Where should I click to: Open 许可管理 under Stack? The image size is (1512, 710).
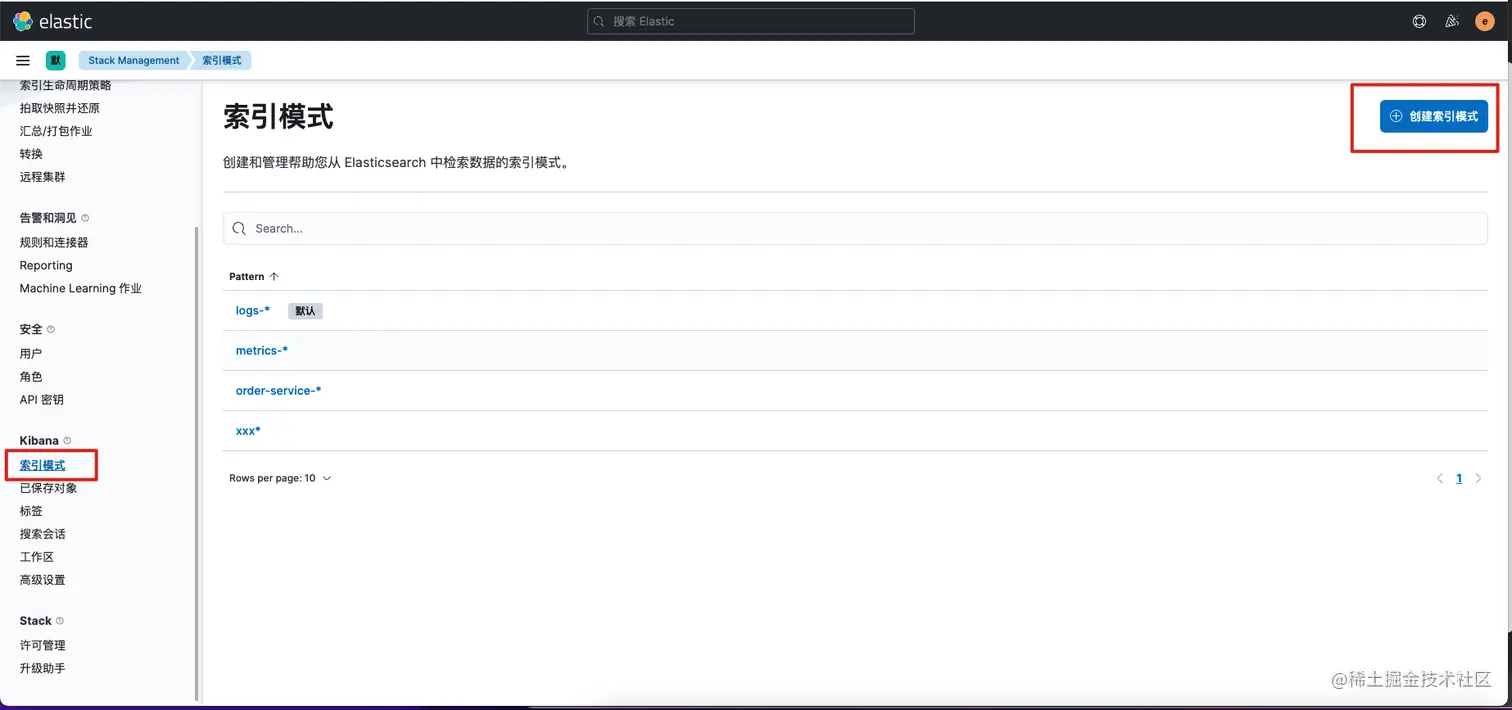[42, 646]
